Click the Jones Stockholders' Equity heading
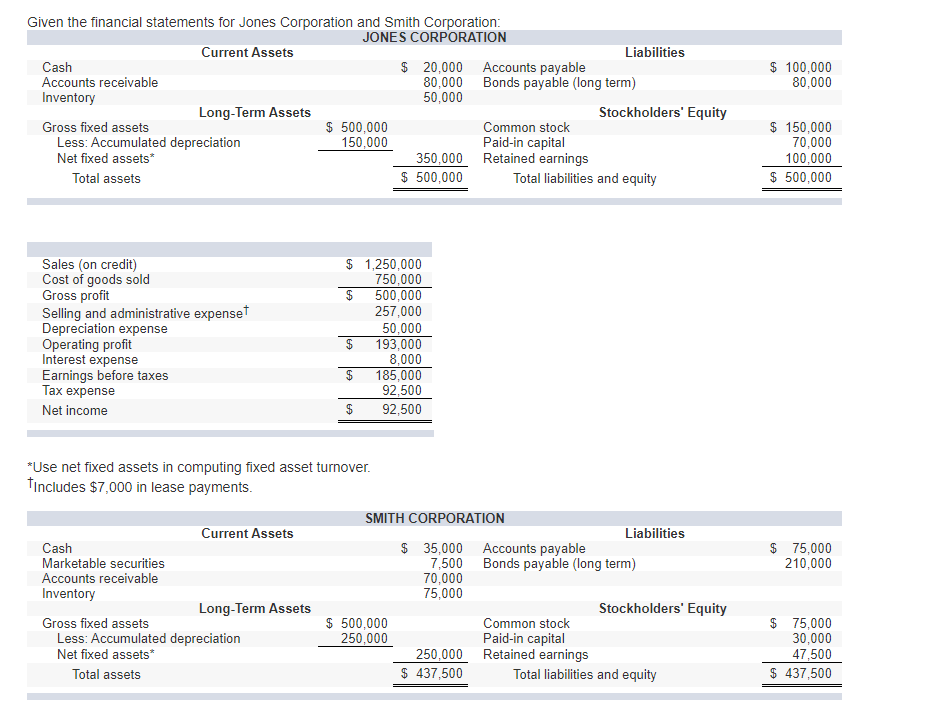 pyautogui.click(x=663, y=113)
